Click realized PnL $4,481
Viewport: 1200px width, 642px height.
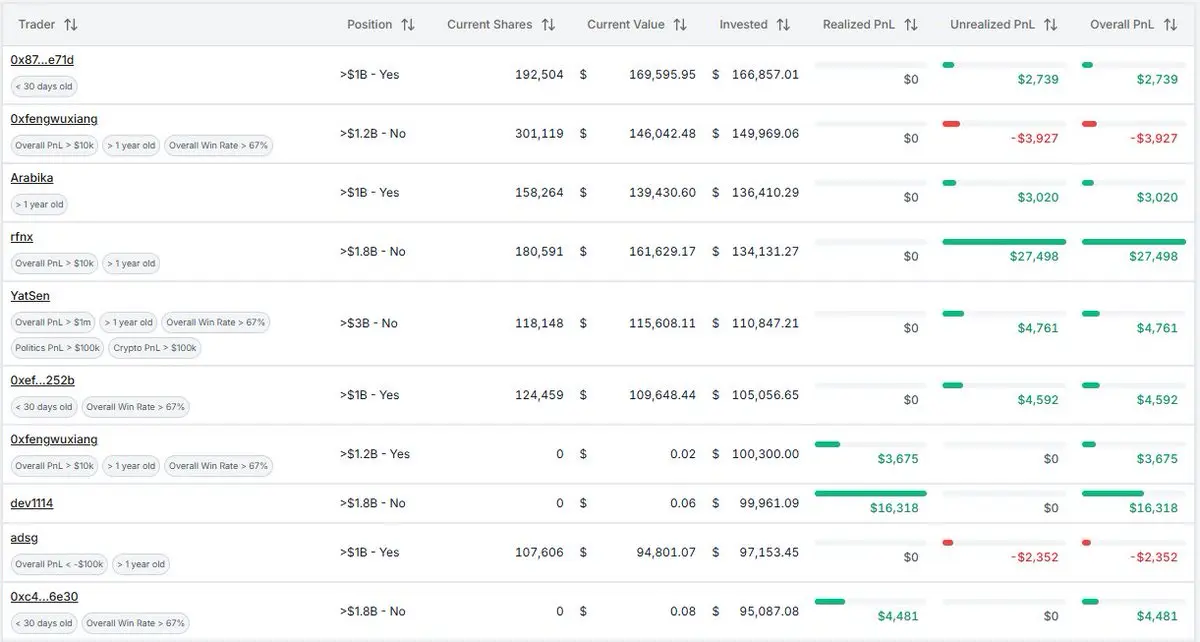(x=898, y=616)
